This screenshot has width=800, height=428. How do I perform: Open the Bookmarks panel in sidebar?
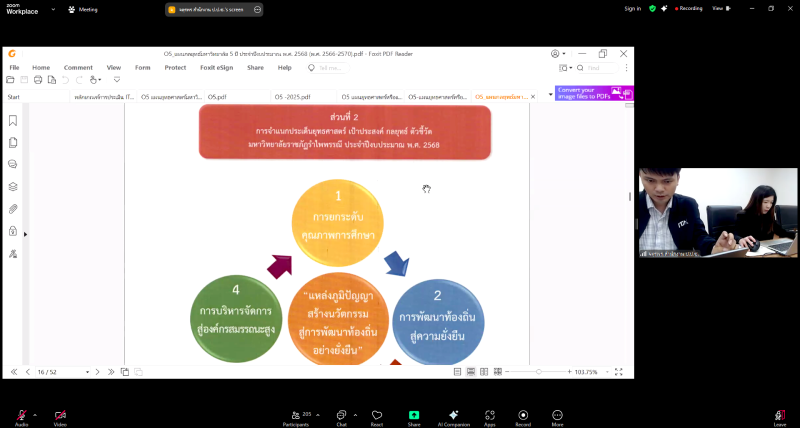pos(13,120)
